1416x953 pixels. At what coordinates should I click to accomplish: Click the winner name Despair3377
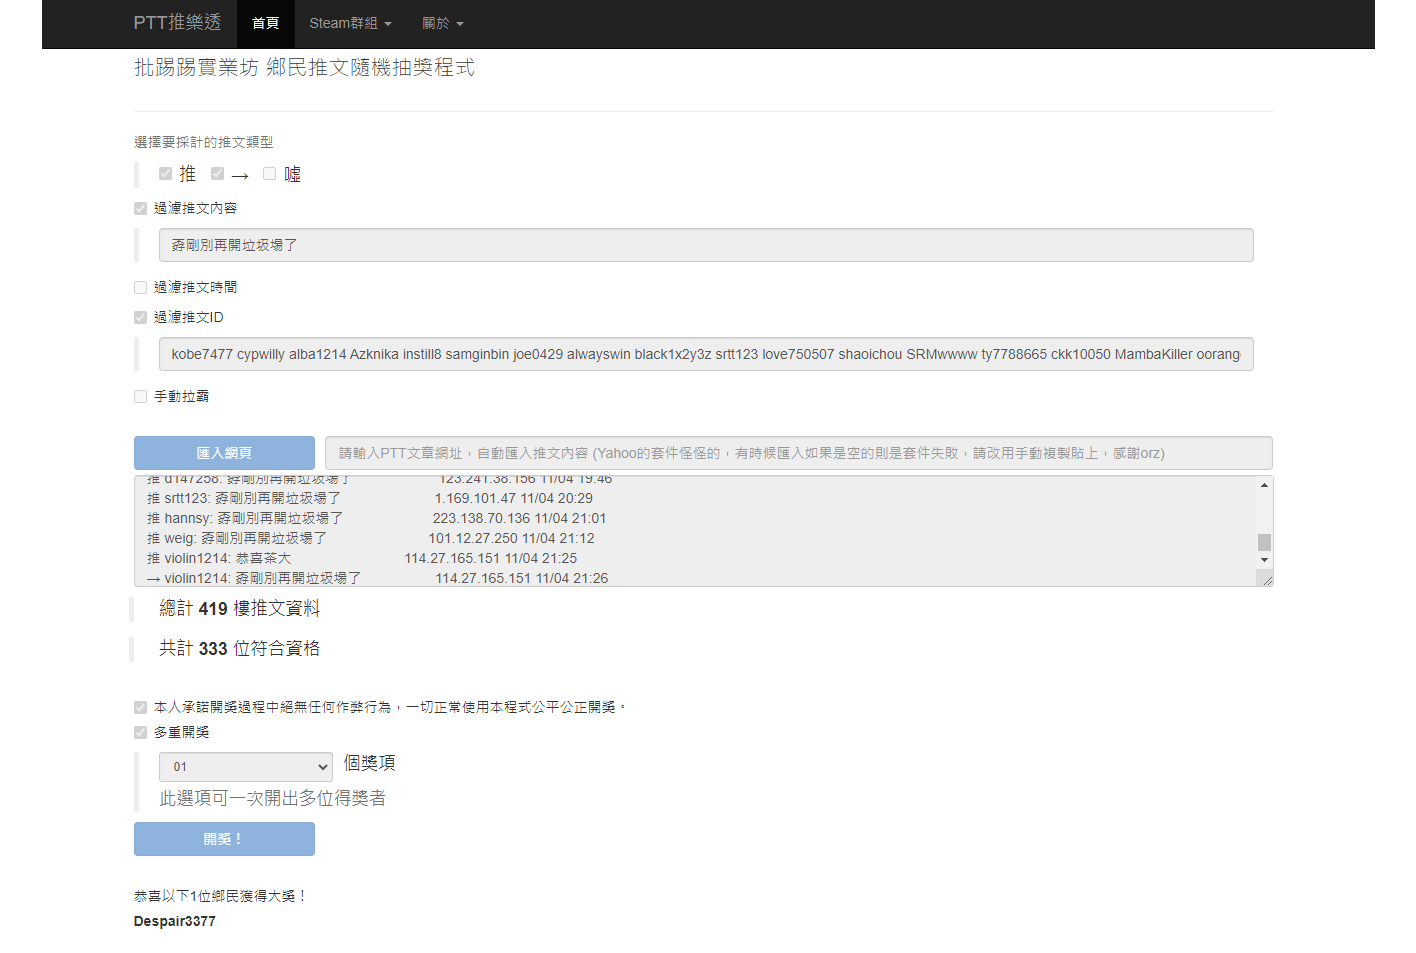[175, 921]
